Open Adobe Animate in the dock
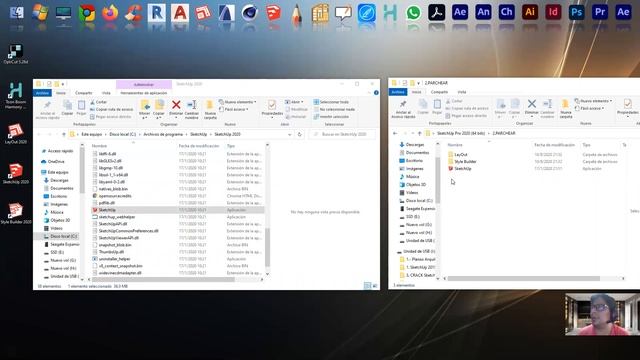 point(483,13)
